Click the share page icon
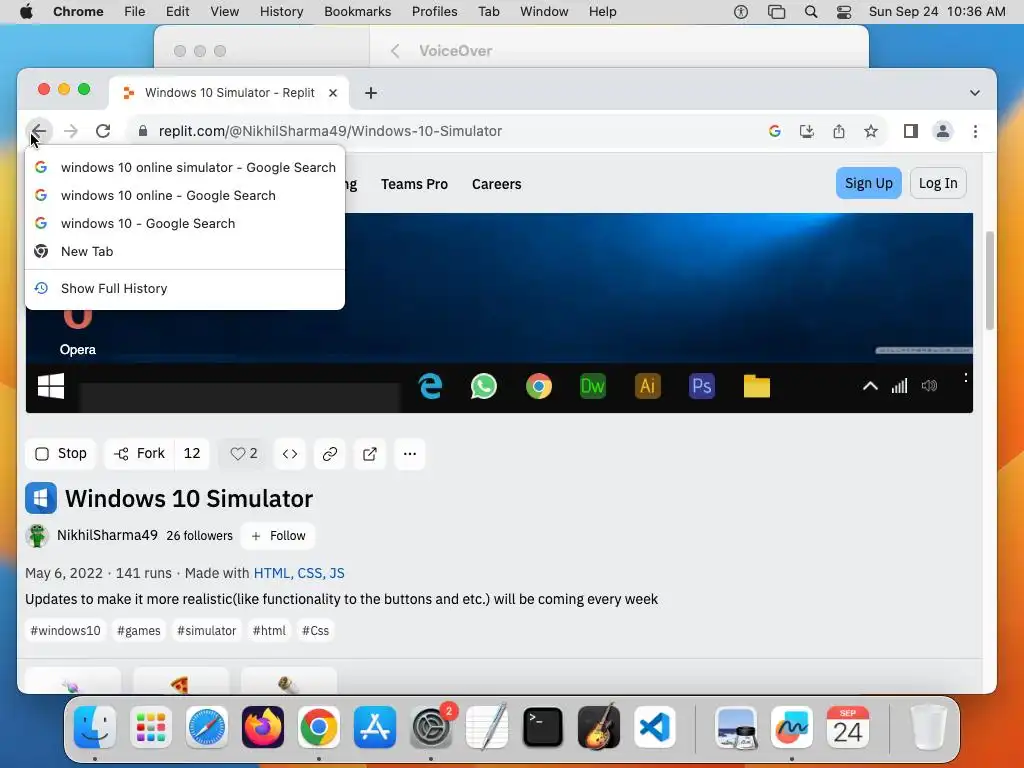The height and width of the screenshot is (768, 1024). (x=839, y=131)
